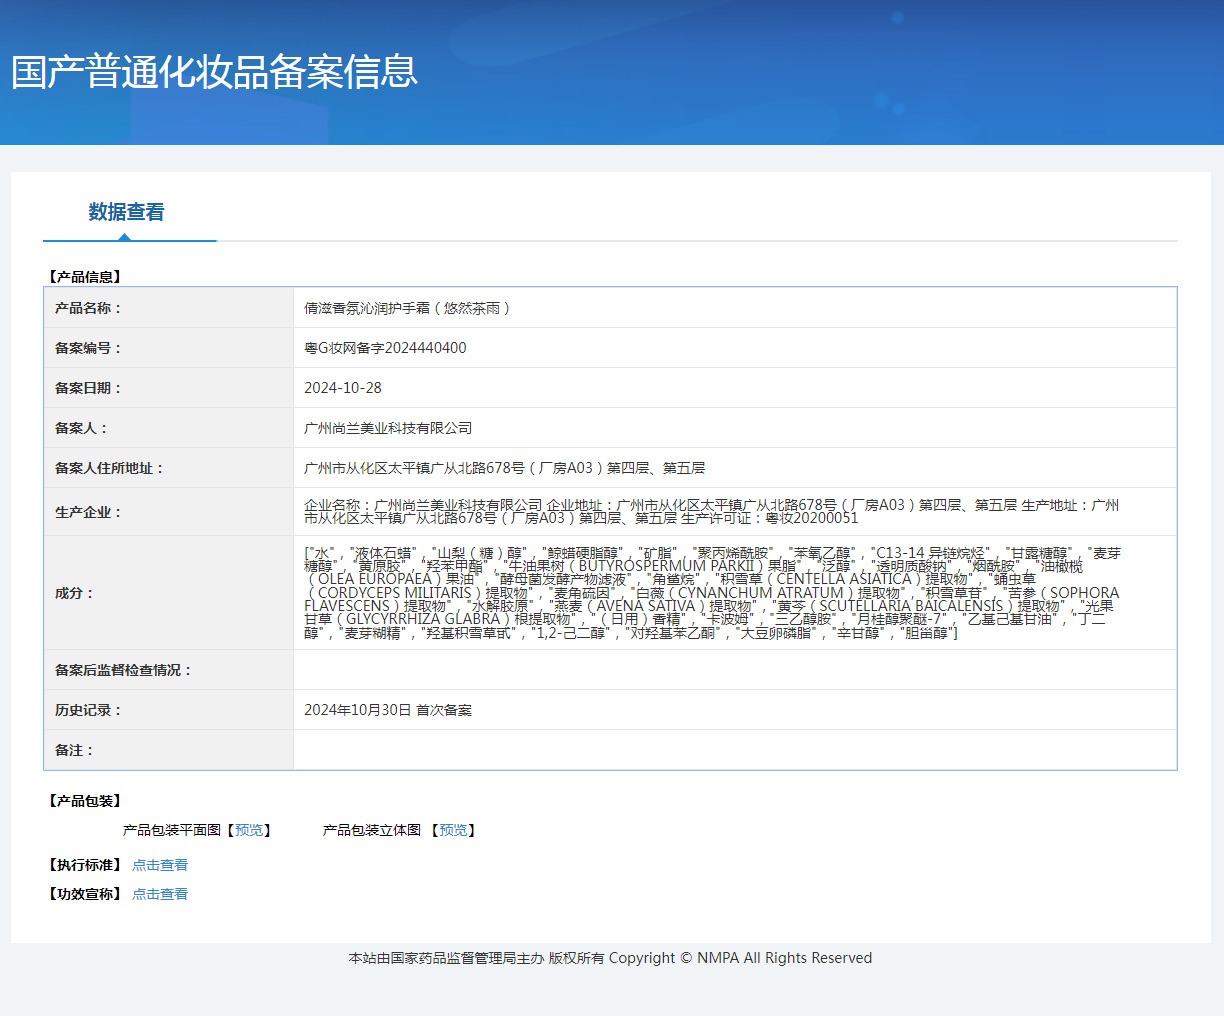Click the NMPA copyright footer text

point(610,958)
